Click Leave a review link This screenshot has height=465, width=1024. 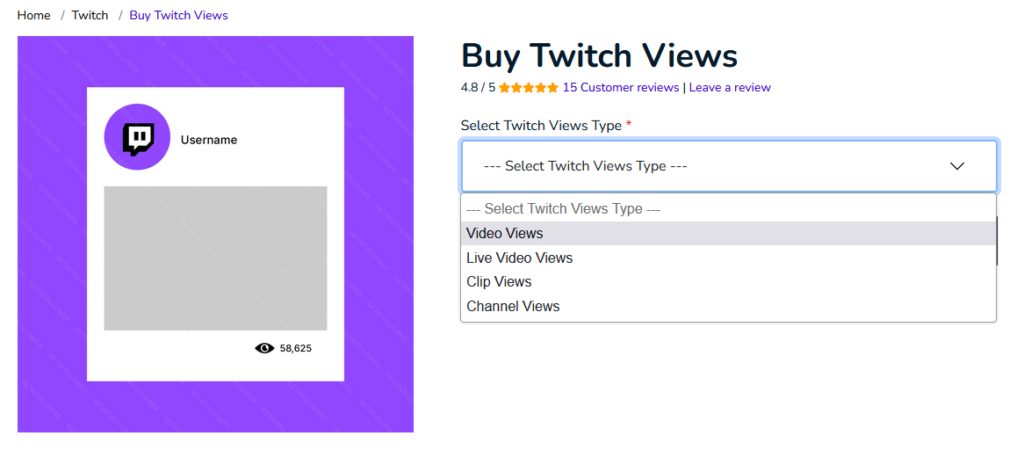pyautogui.click(x=729, y=88)
